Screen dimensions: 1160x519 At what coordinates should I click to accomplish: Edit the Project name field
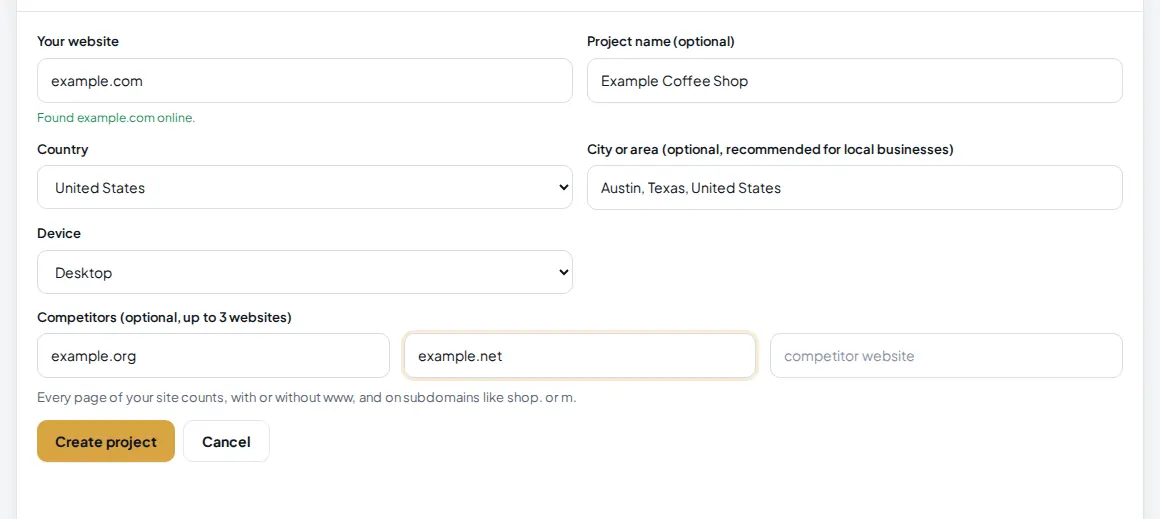[854, 81]
